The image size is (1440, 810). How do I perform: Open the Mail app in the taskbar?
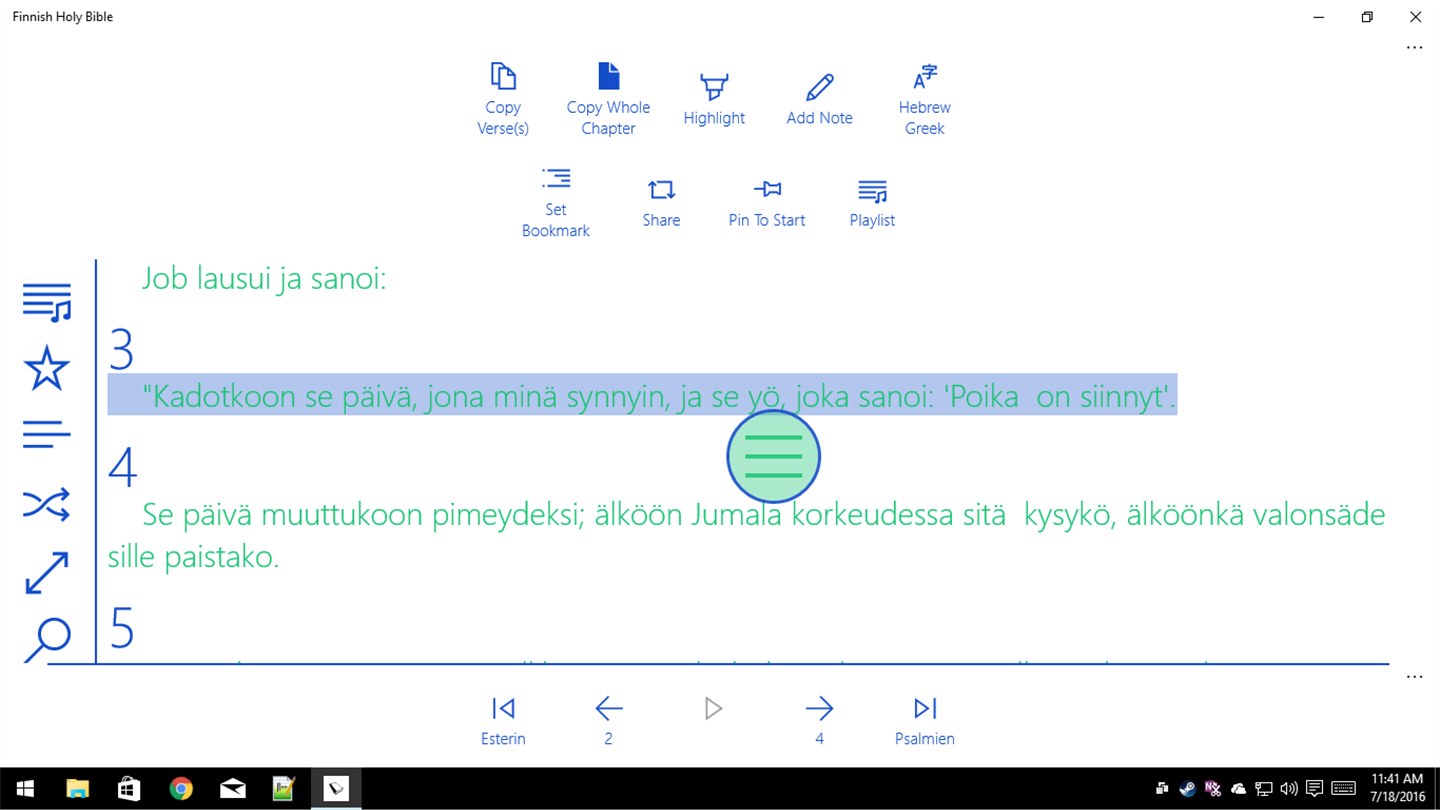(x=232, y=789)
